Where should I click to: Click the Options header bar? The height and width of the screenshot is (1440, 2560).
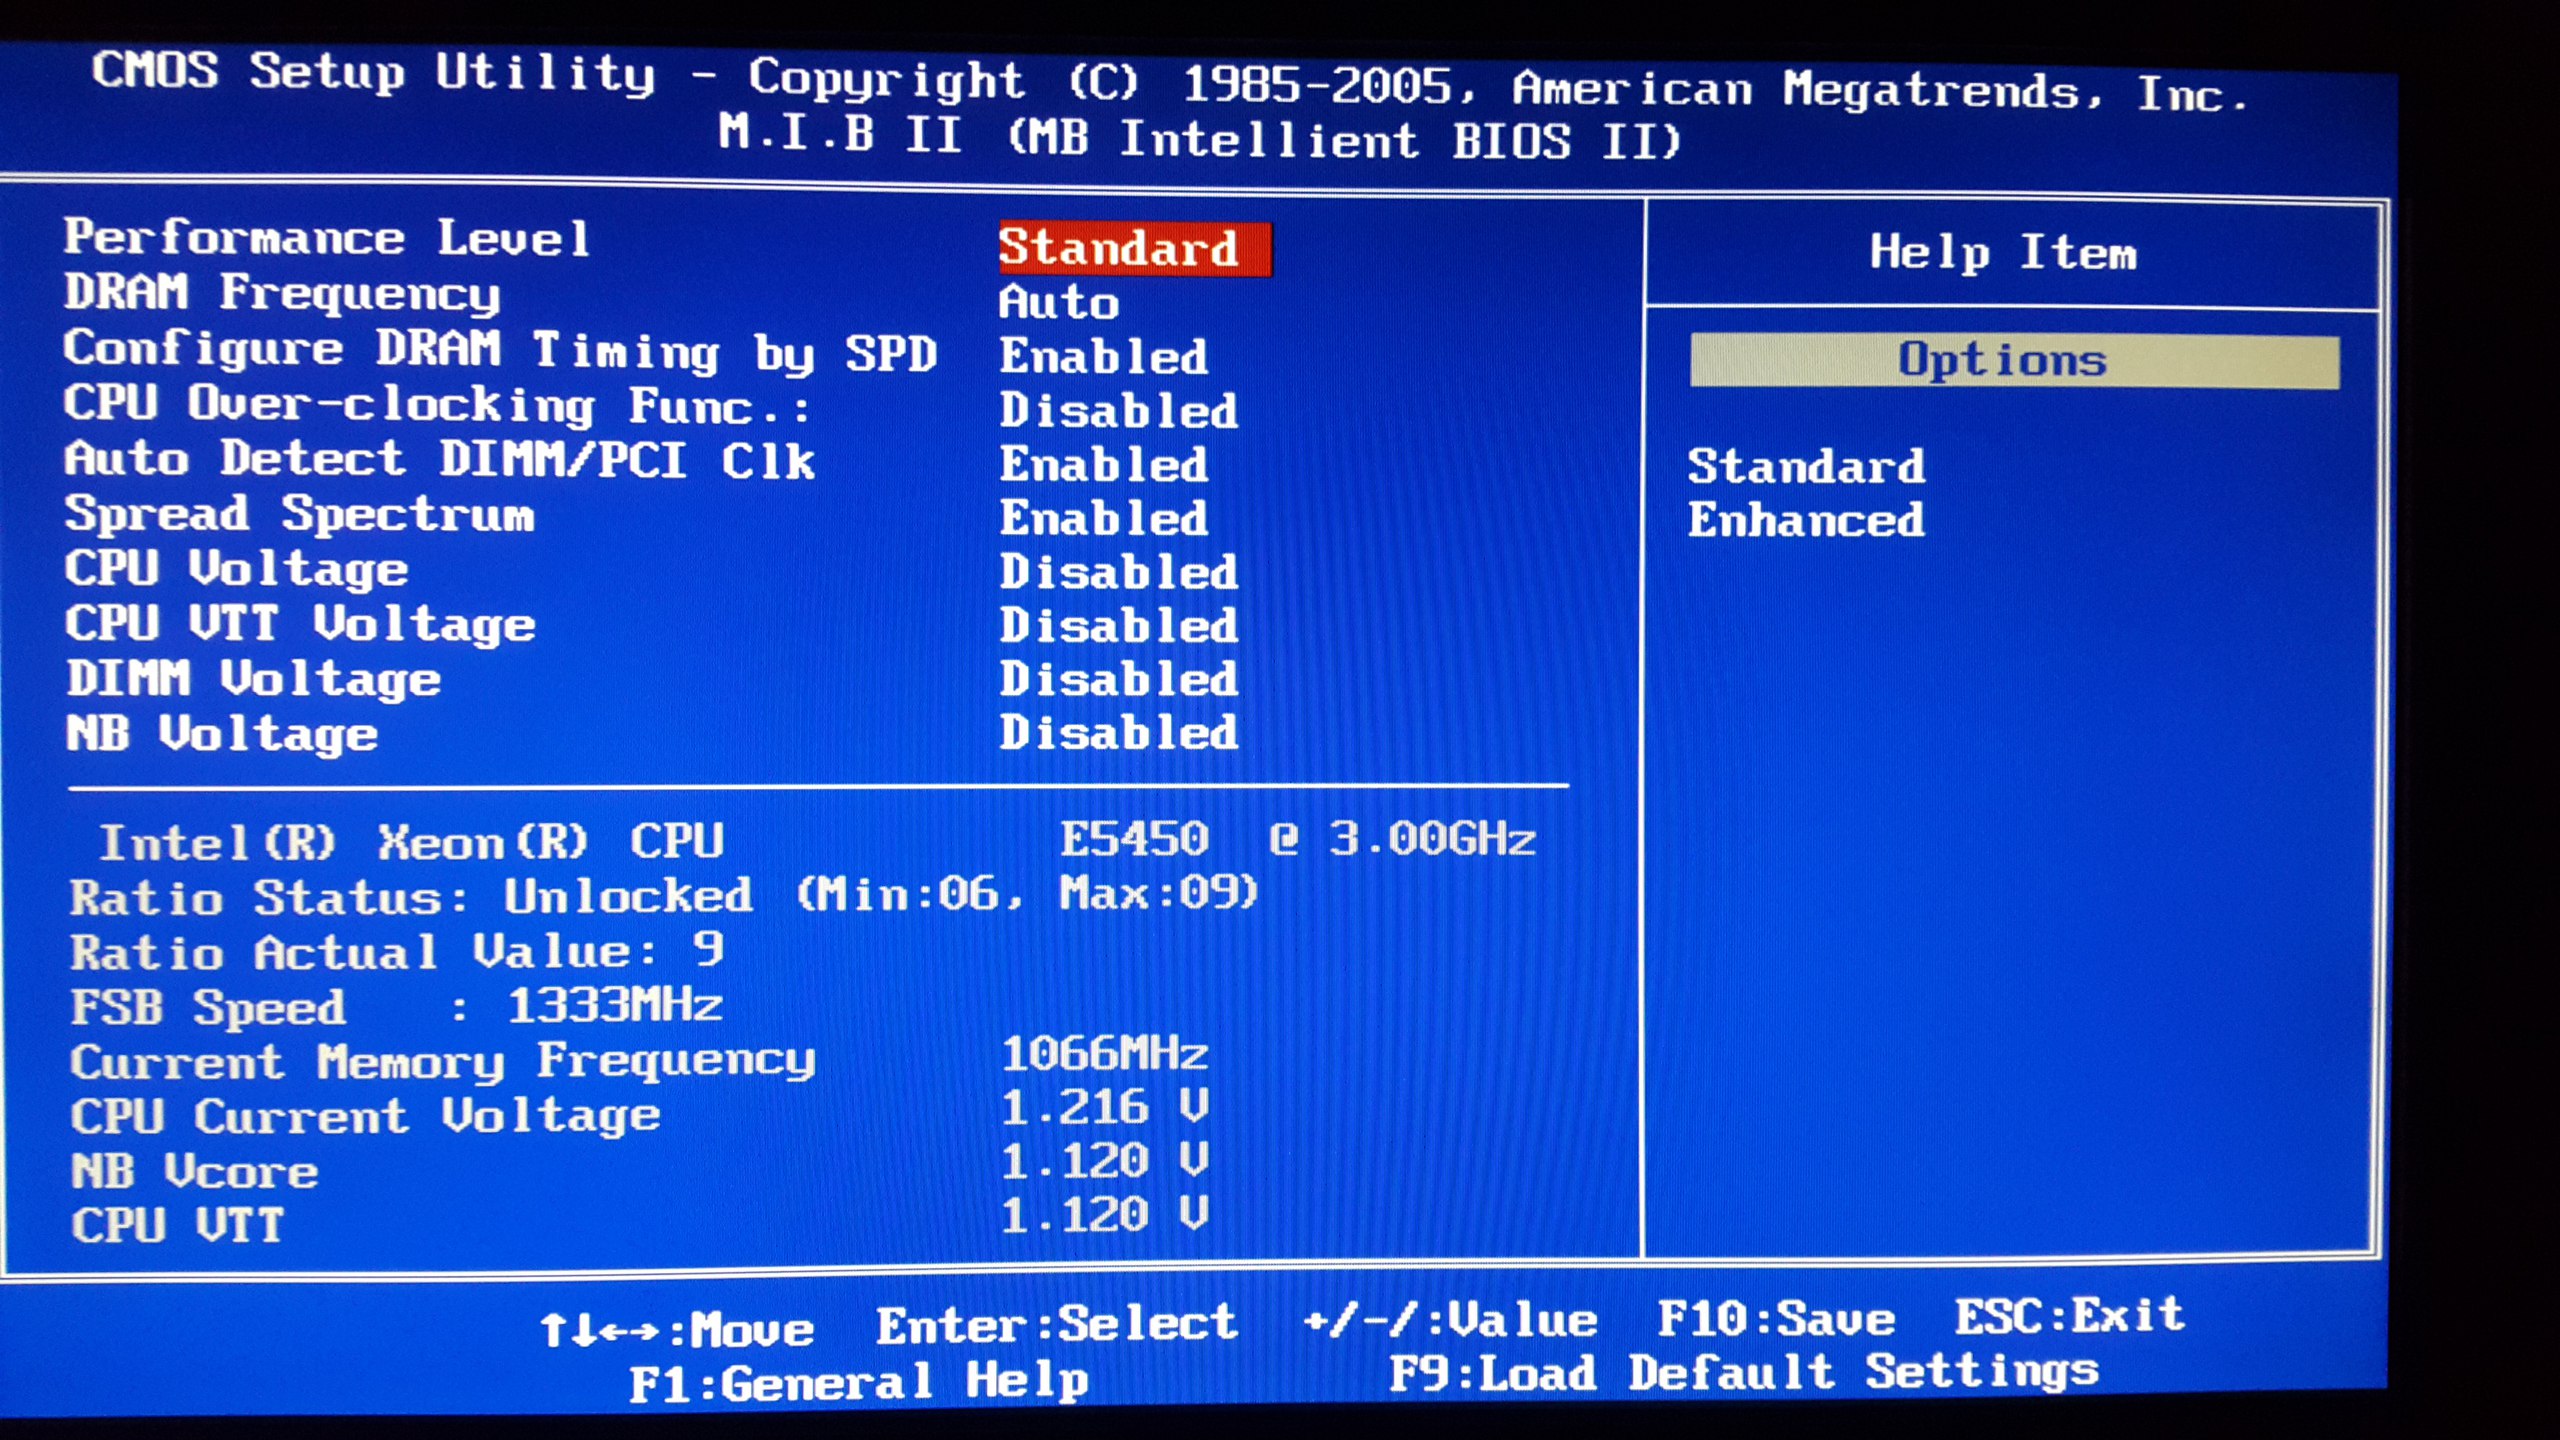tap(2014, 361)
